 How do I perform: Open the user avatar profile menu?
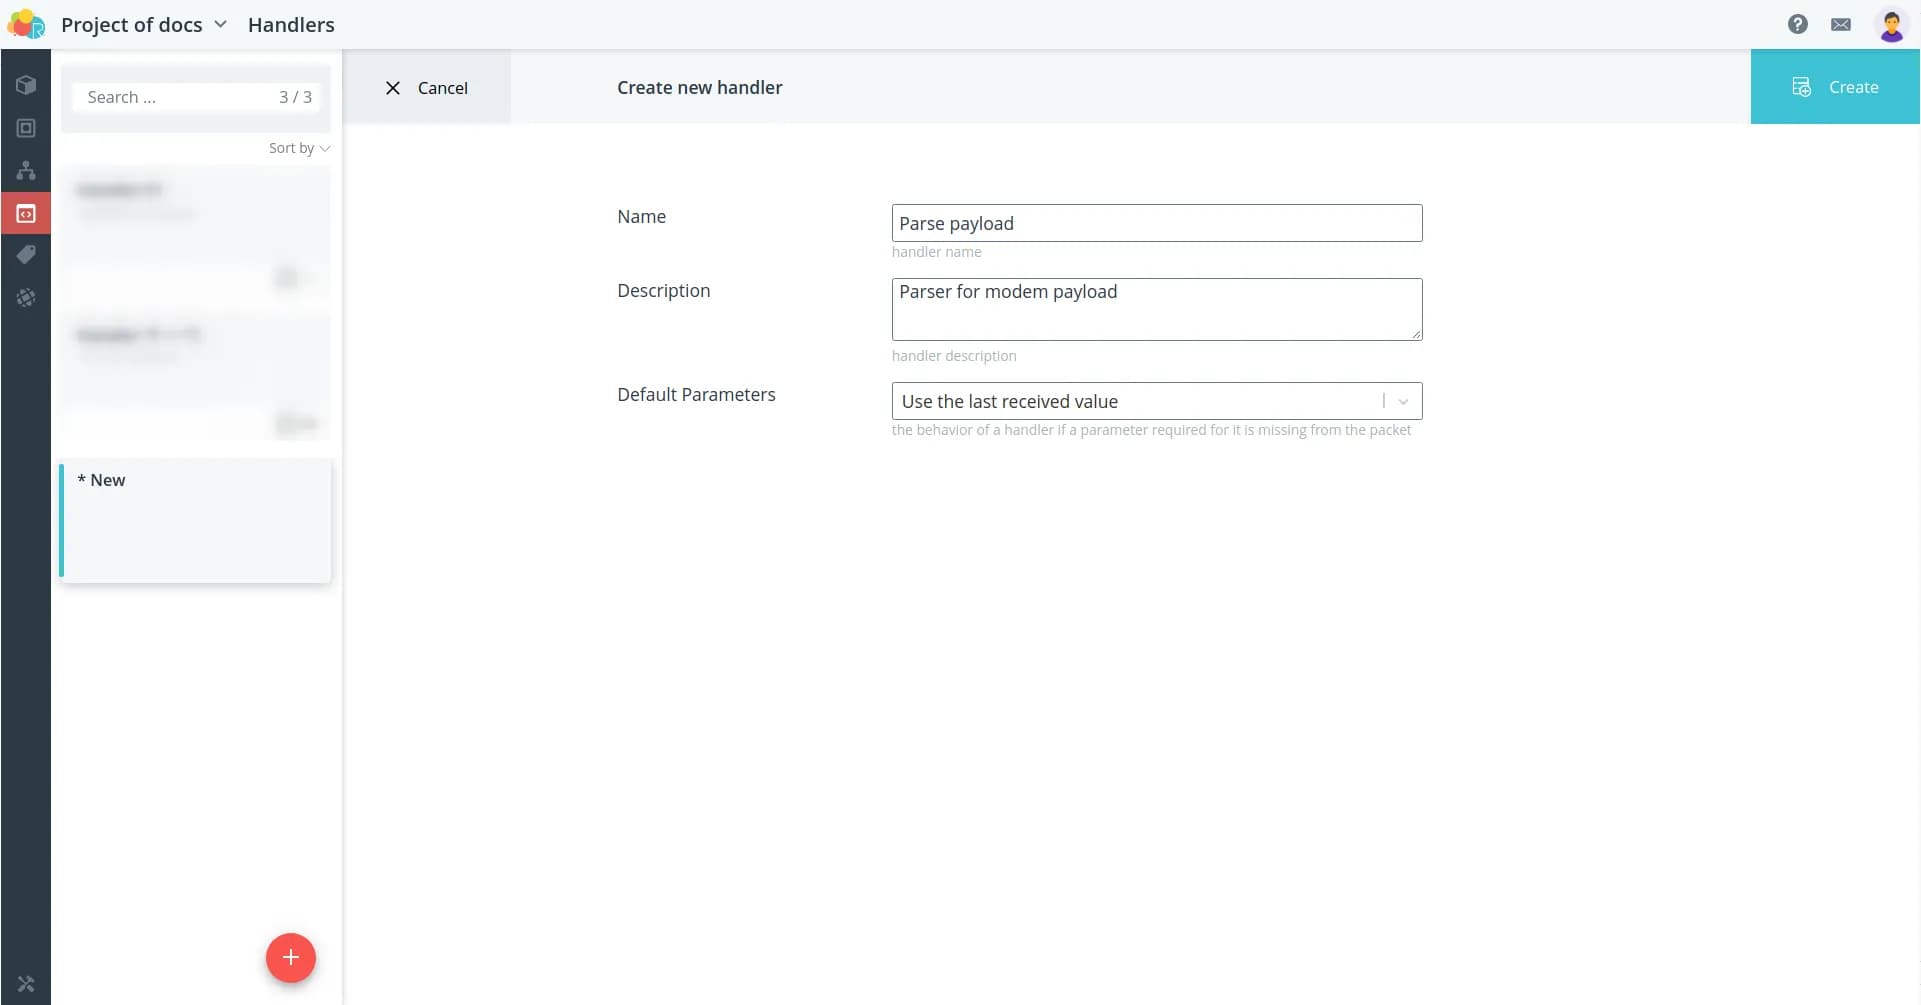coord(1890,25)
